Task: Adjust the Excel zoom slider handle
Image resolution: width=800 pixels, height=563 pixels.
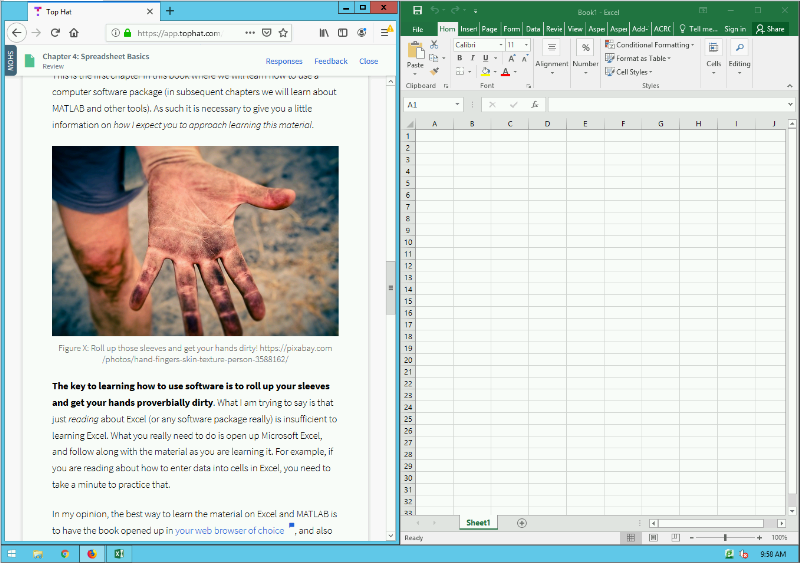Action: 725,537
